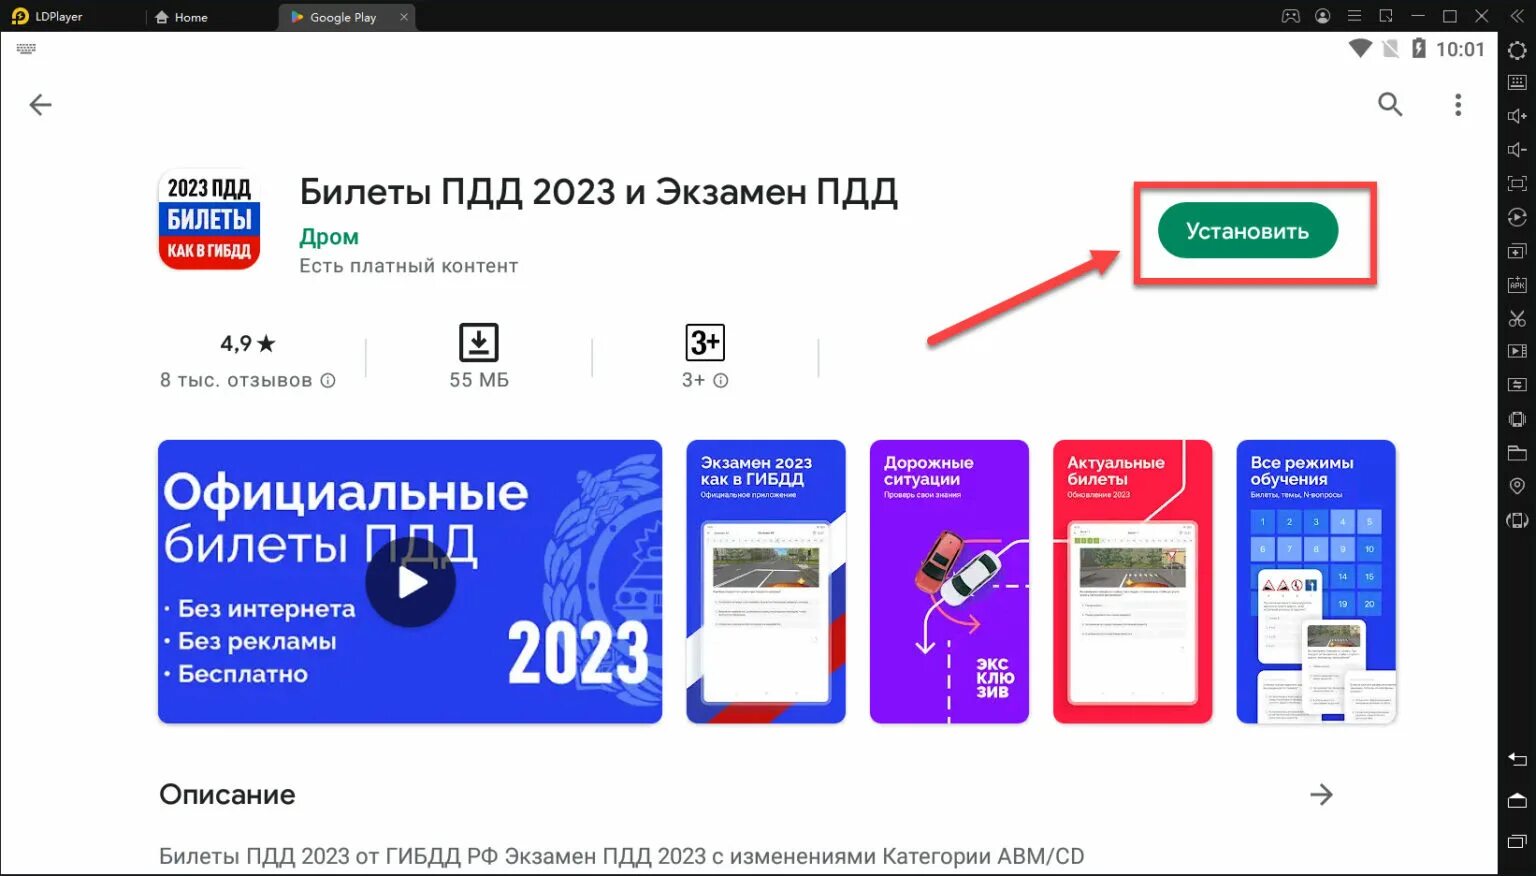
Task: Click the app title Билеты ПДД 2023
Action: [x=599, y=191]
